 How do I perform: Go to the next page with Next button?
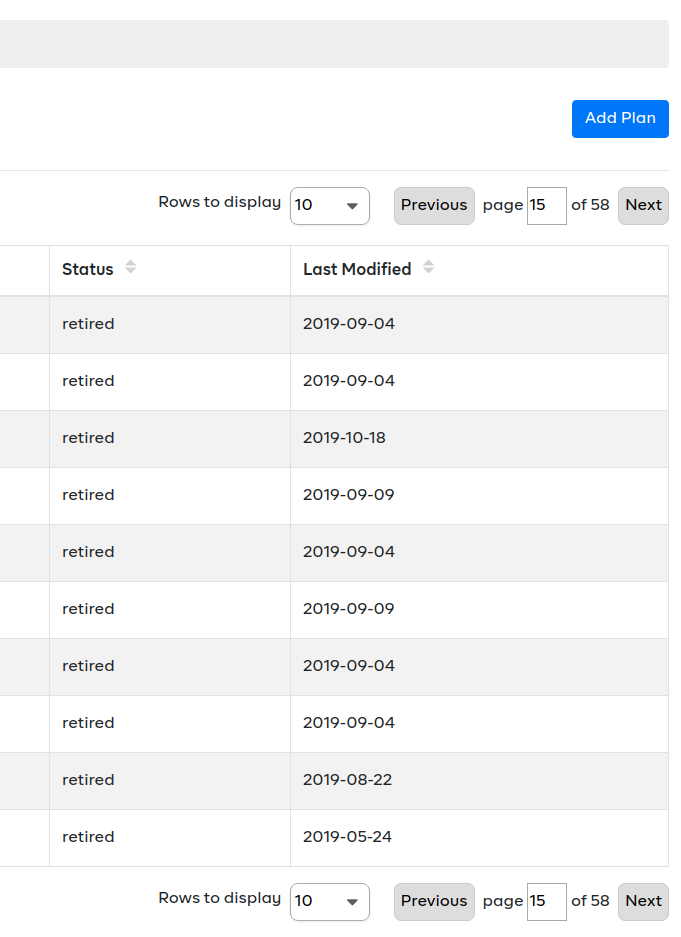[x=643, y=205]
